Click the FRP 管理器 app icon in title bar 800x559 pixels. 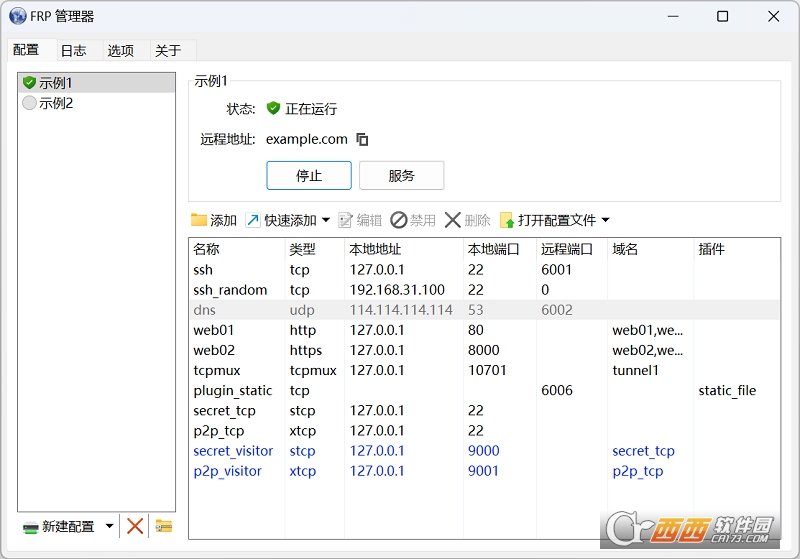tap(17, 16)
